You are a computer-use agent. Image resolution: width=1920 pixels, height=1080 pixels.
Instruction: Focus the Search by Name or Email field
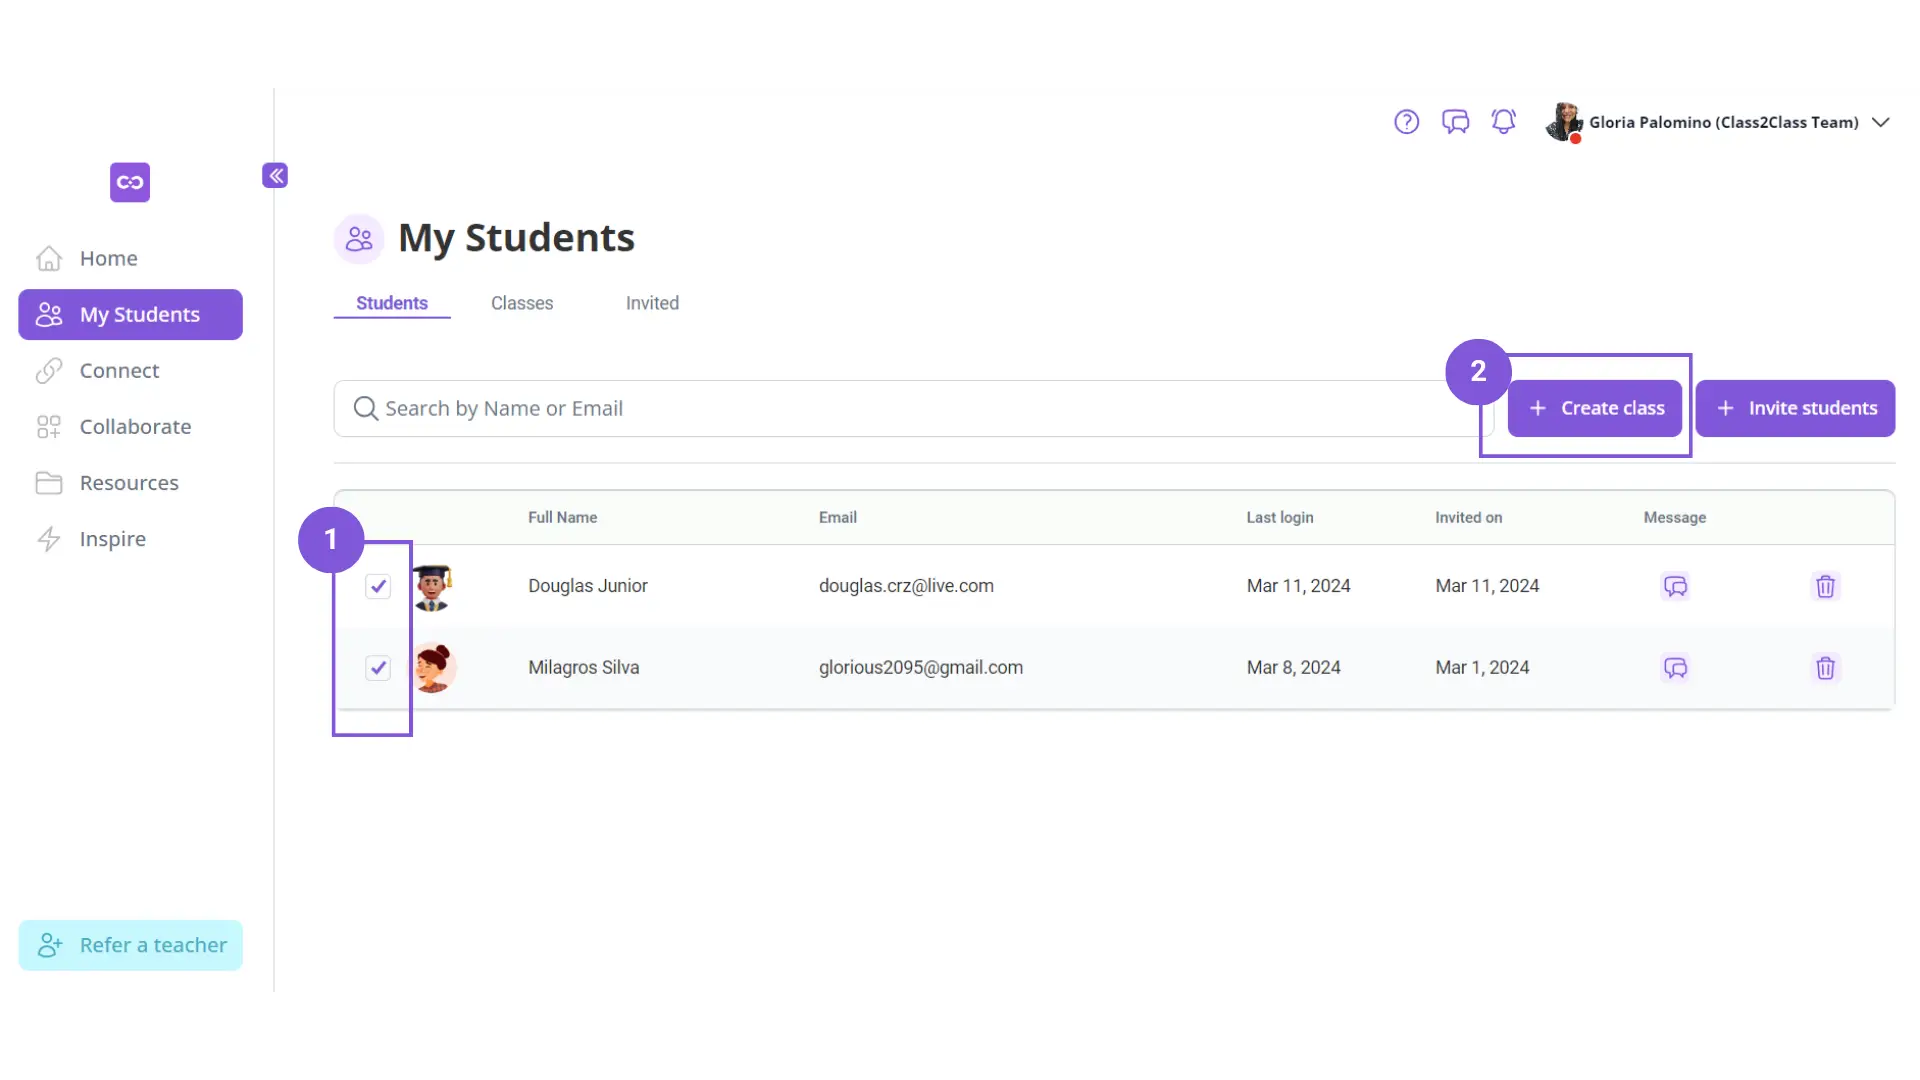[x=913, y=408]
